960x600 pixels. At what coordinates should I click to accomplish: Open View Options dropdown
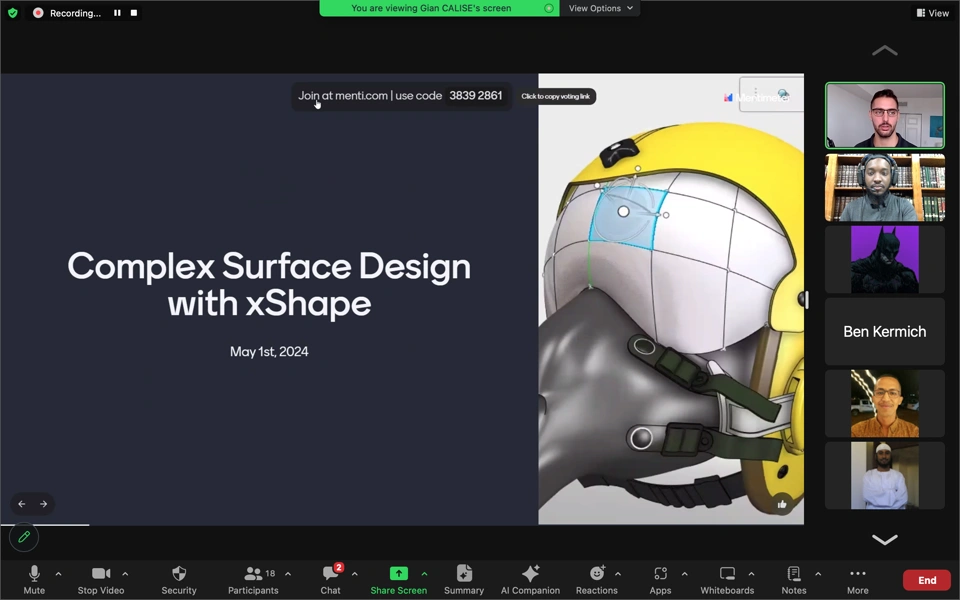pos(600,8)
